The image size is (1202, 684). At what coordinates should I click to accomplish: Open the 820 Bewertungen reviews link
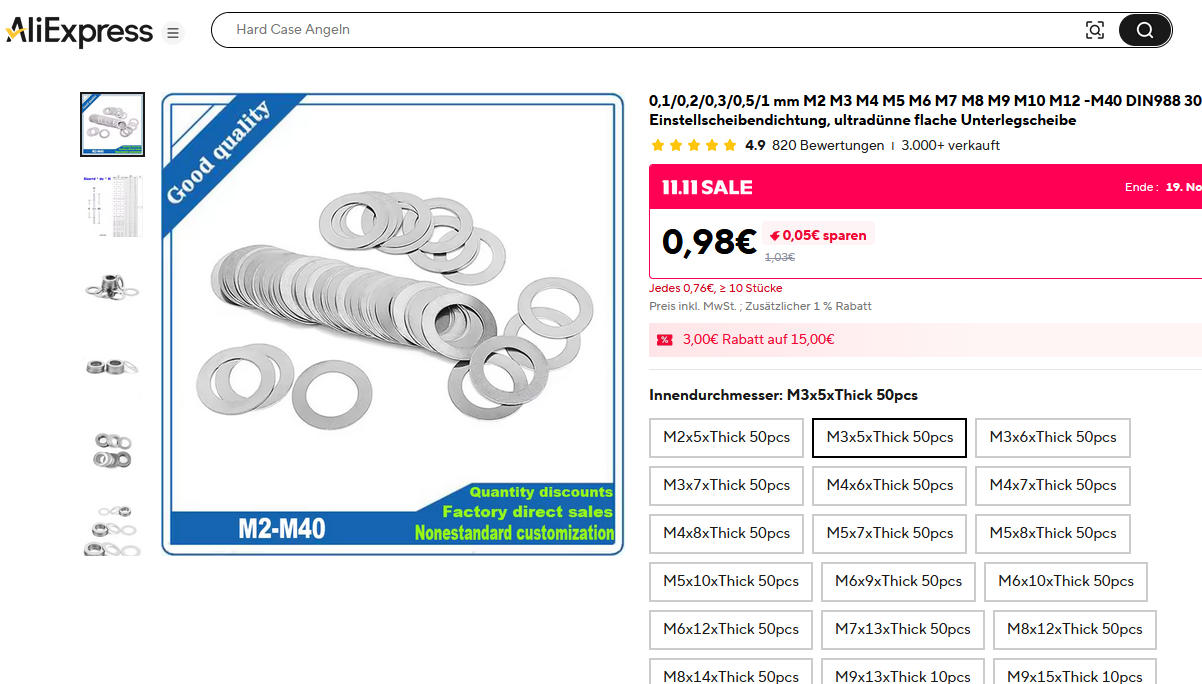[x=828, y=145]
